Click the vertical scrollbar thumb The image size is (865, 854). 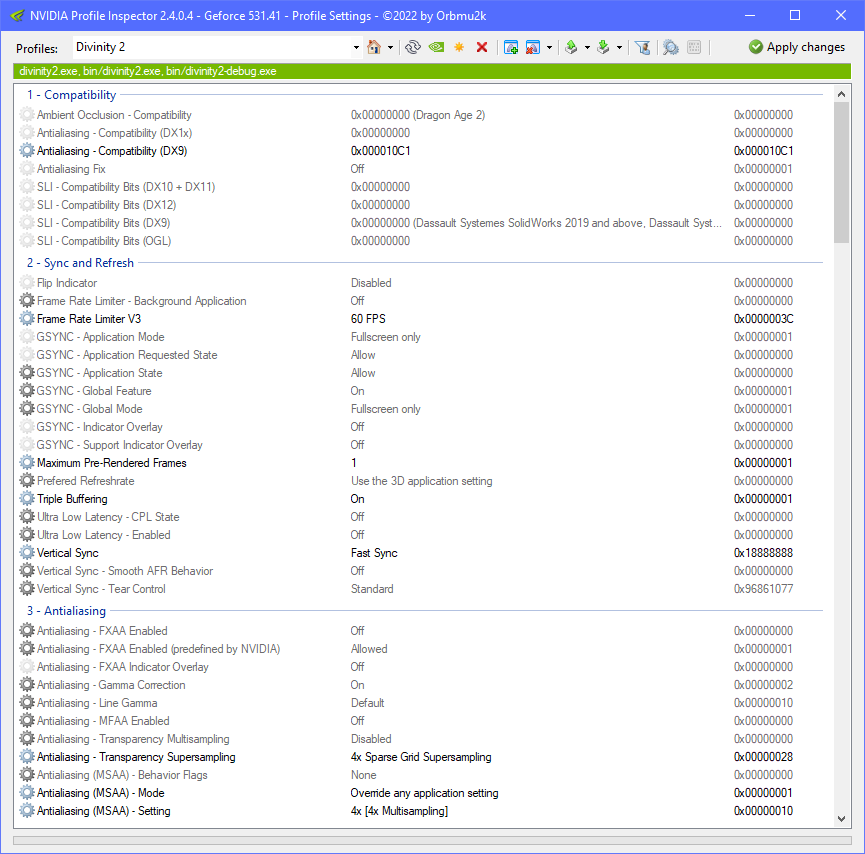tap(841, 172)
